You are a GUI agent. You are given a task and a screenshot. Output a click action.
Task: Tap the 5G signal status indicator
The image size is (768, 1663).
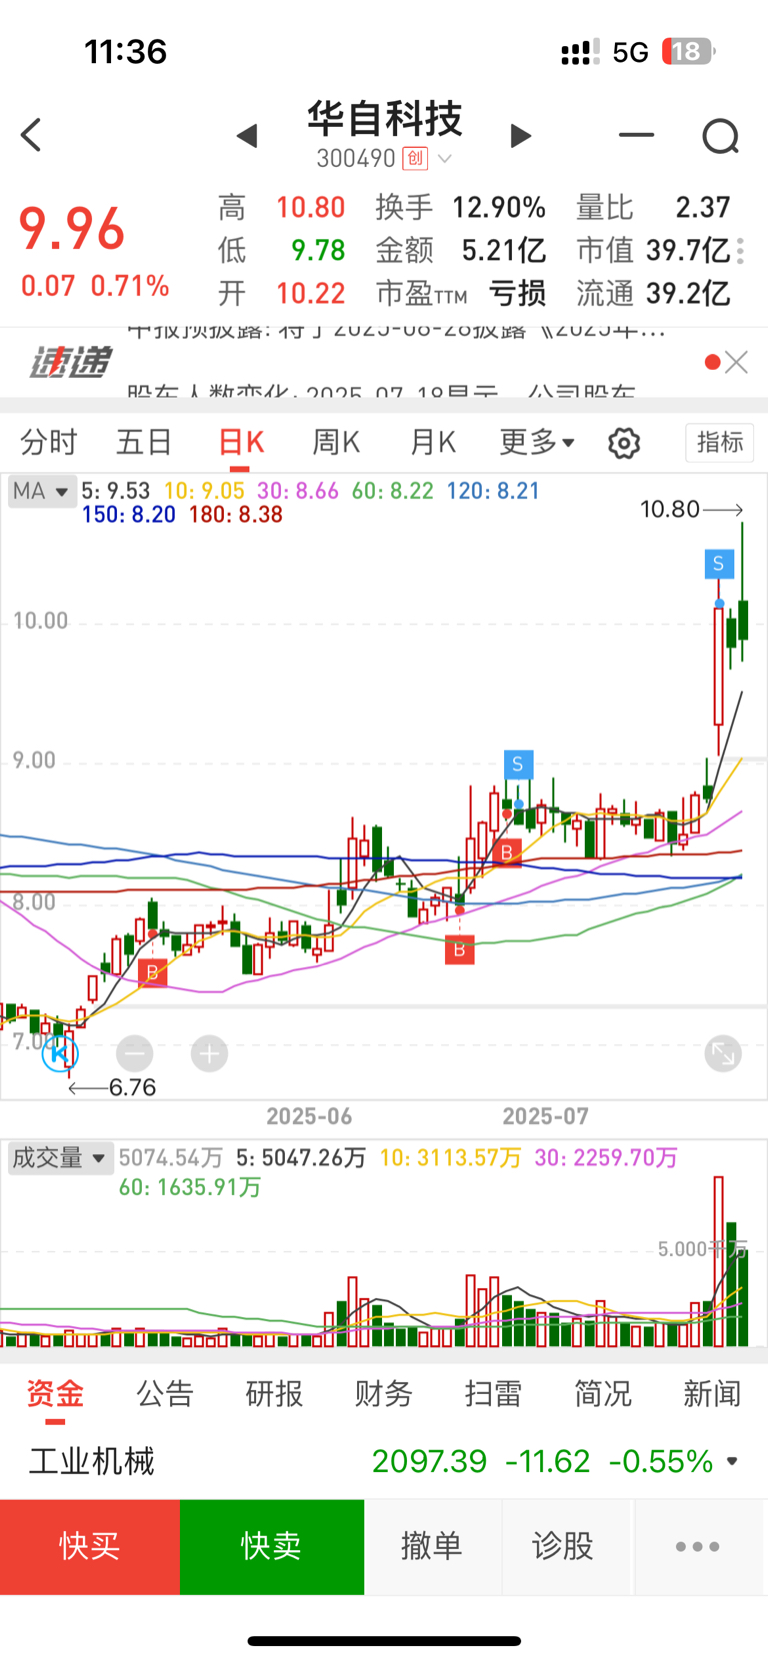(630, 52)
